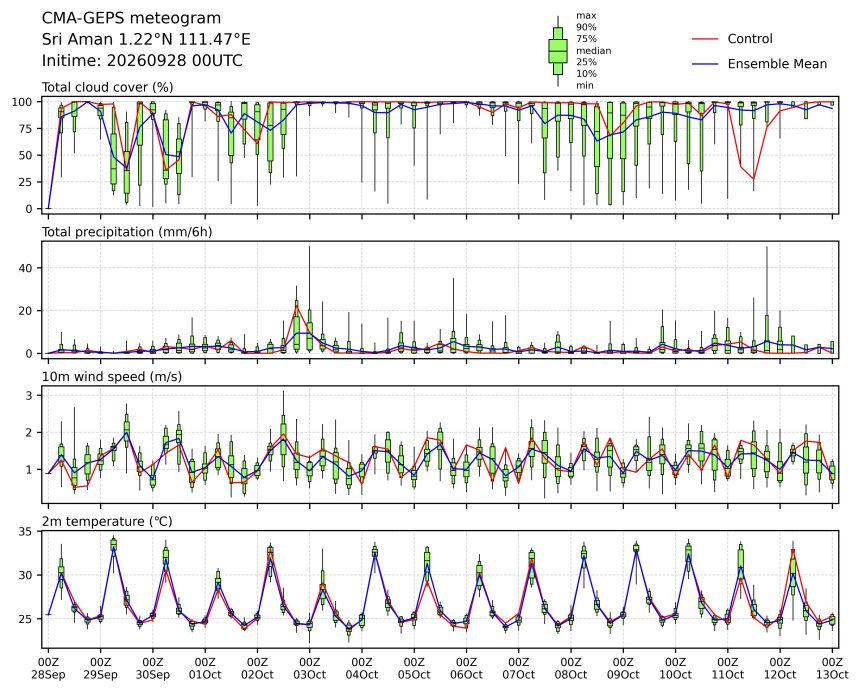Click the blue Ensemble Mean legend line
Image resolution: width=860 pixels, height=692 pixels.
[705, 64]
